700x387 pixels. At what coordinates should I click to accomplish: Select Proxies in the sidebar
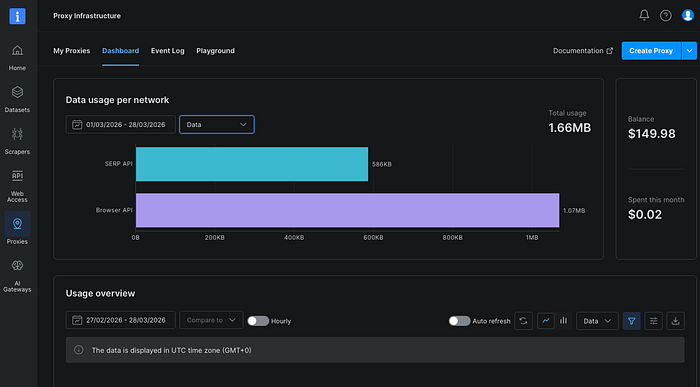(17, 228)
